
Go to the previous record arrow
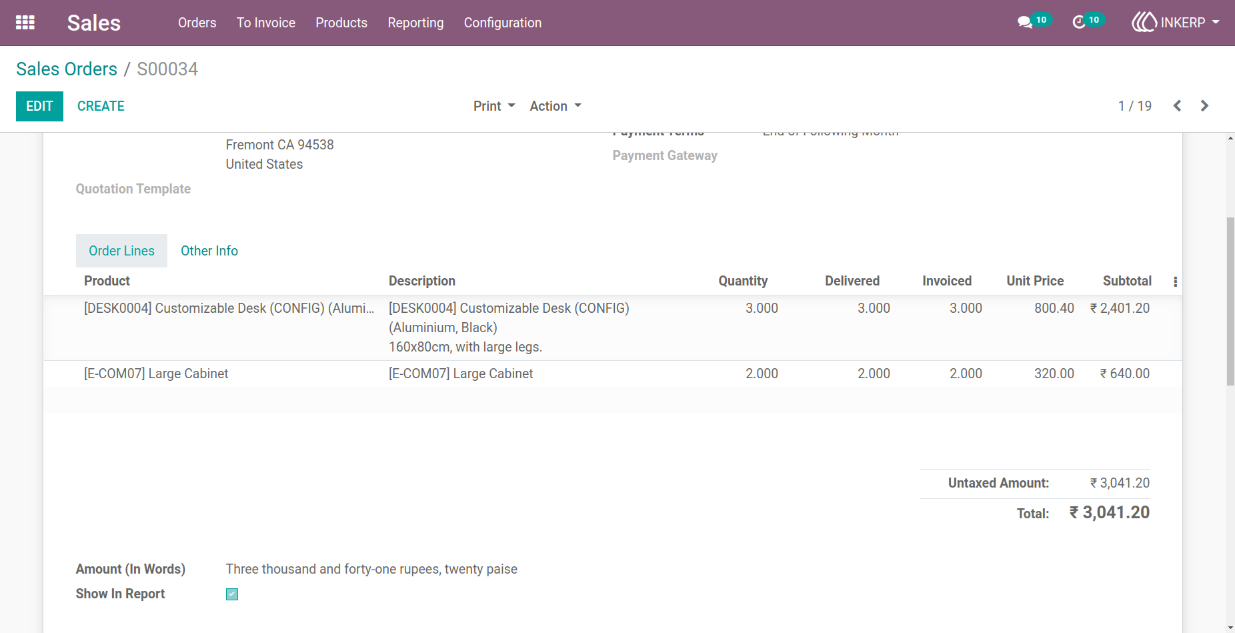point(1177,106)
